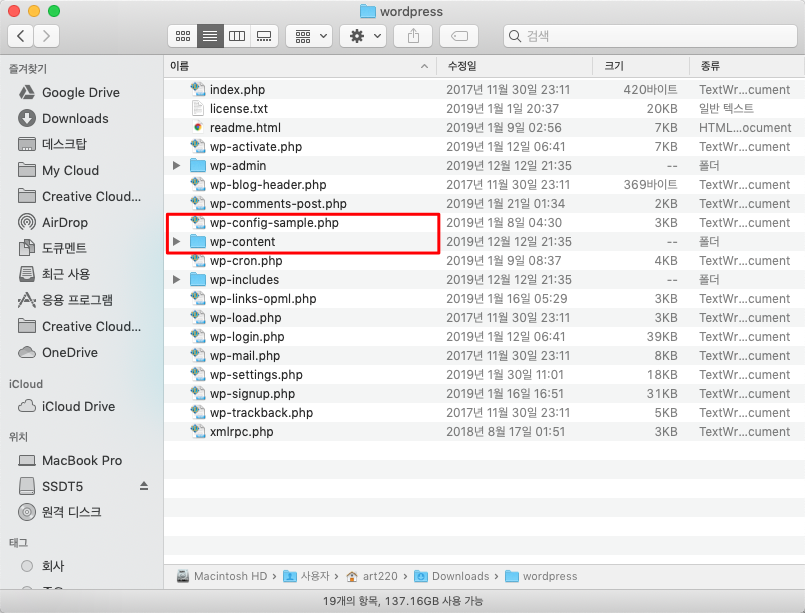Click Macintosh HD in path bar
The image size is (805, 613).
[x=222, y=576]
